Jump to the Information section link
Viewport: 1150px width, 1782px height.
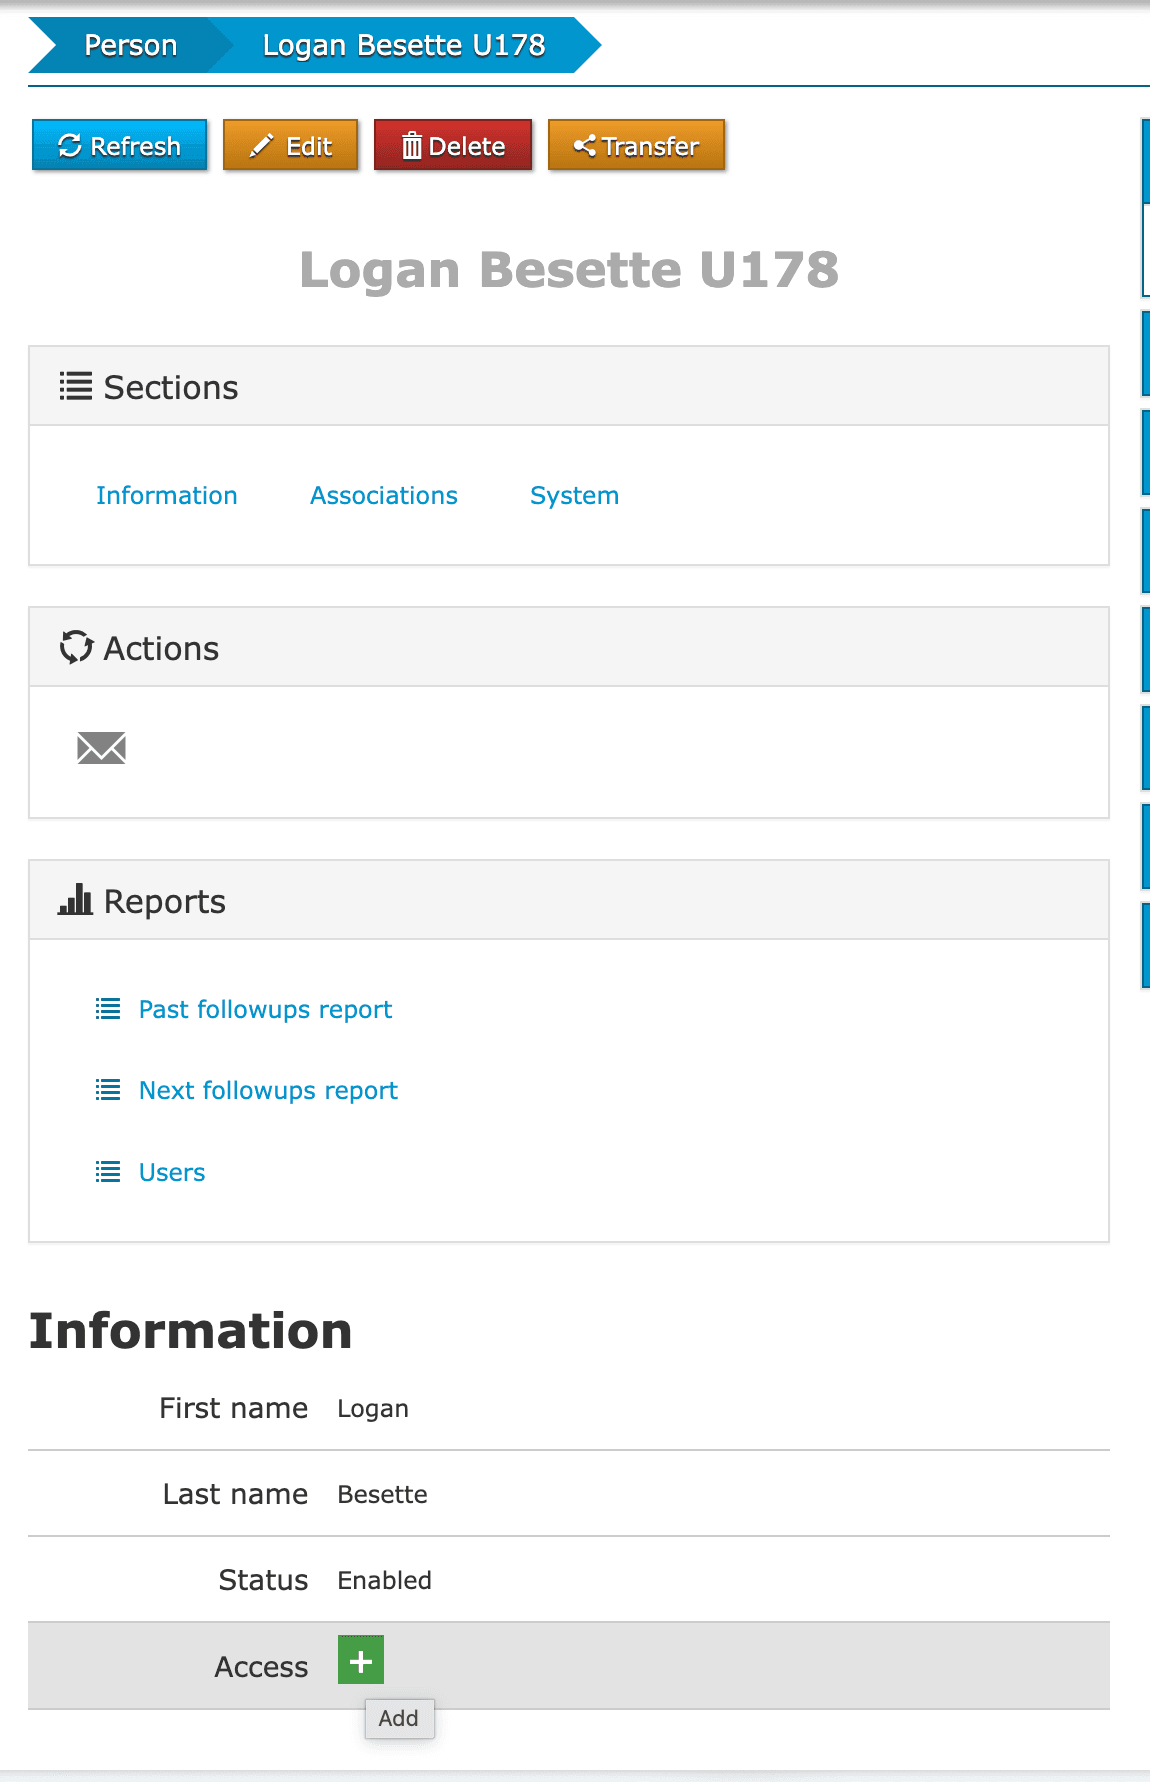(x=167, y=496)
